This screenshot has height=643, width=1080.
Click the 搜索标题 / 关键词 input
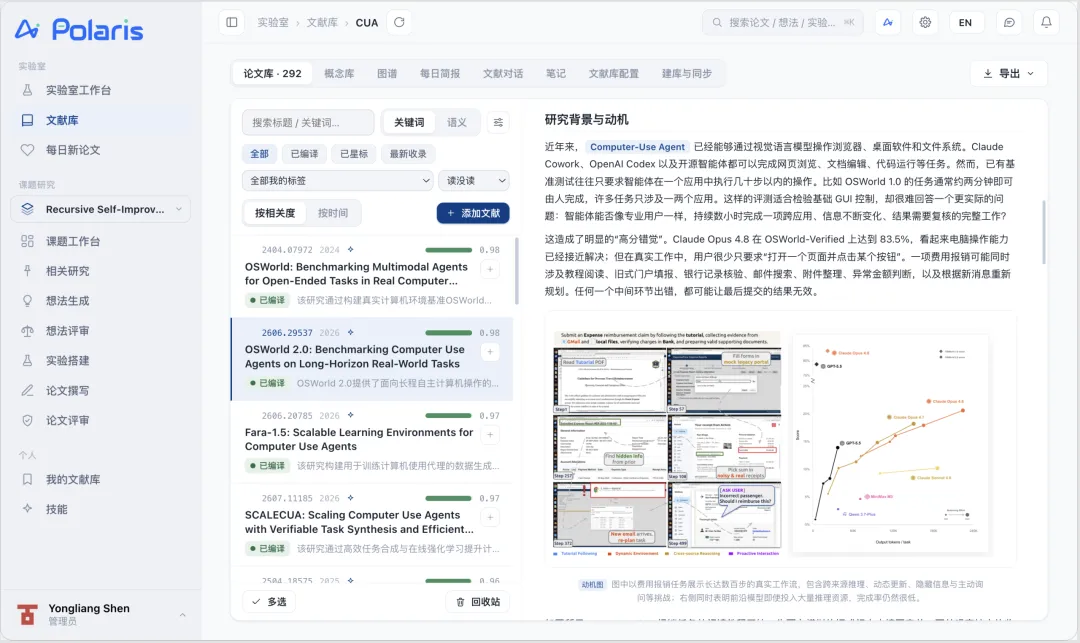tap(308, 123)
